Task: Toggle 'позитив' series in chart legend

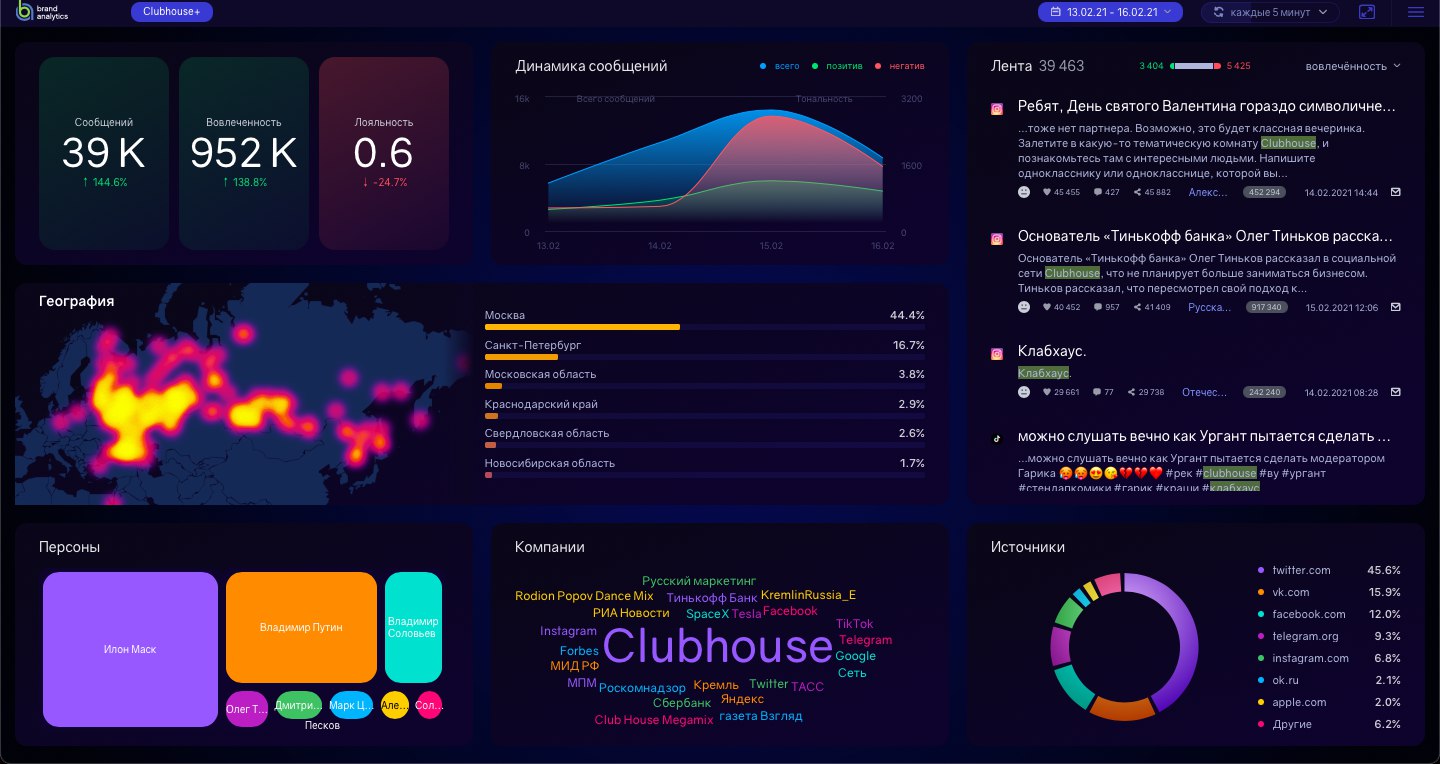Action: point(837,66)
